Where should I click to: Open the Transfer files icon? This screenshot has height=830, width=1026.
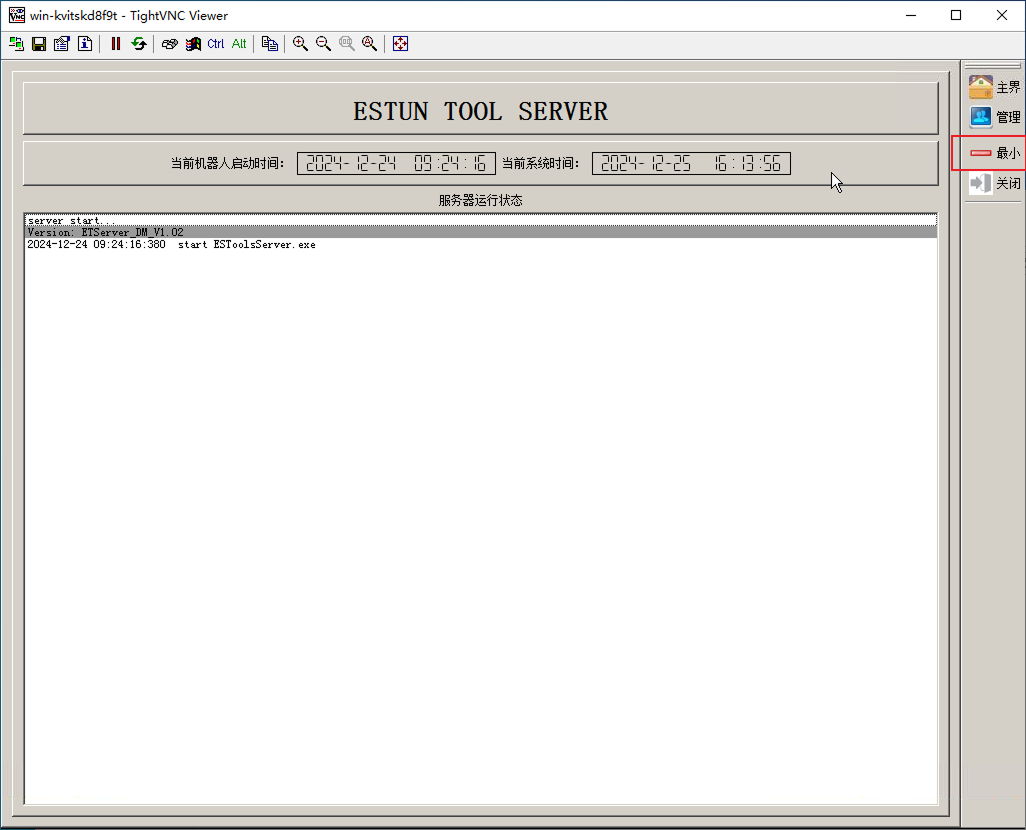pos(270,44)
